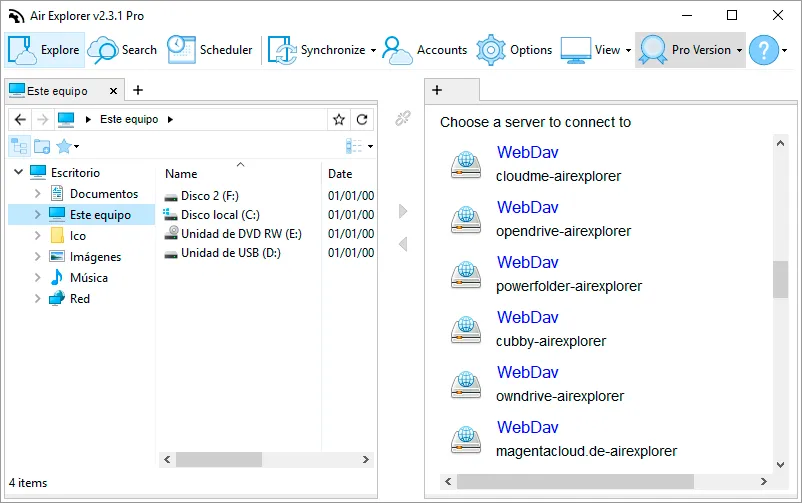Select Disco 2 (F:) drive
Screen dimensions: 802x503
pos(202,195)
